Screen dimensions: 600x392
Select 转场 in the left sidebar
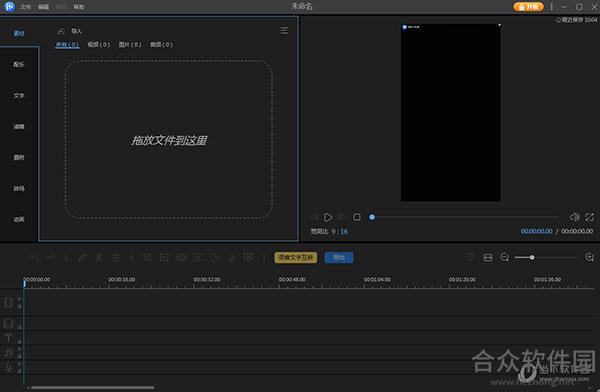tap(19, 188)
